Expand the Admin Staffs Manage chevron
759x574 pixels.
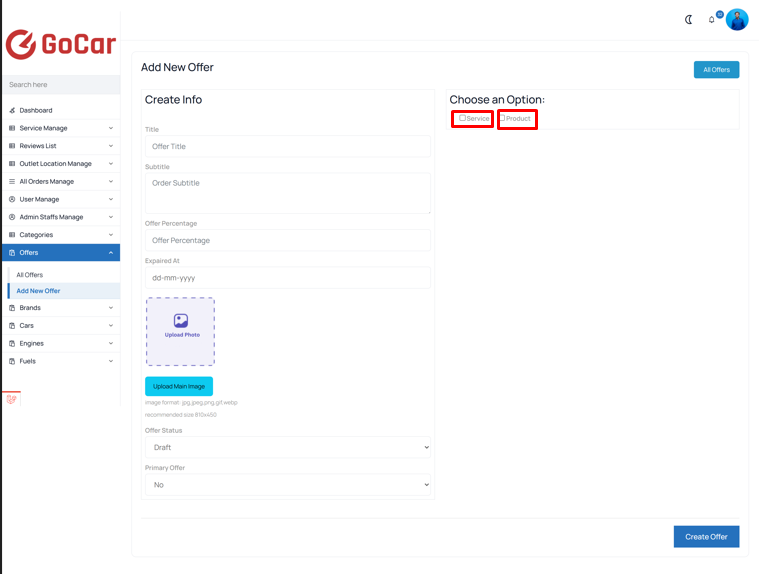(x=111, y=217)
